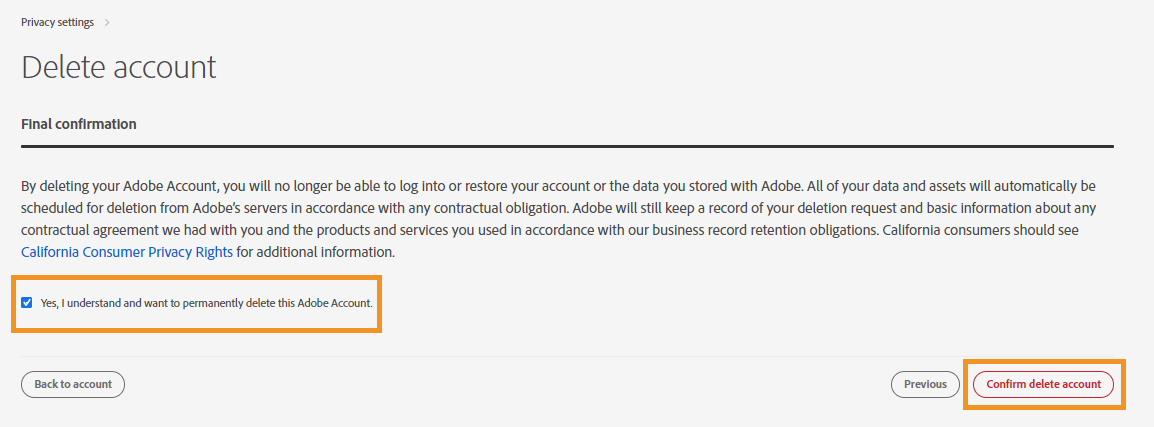1154x427 pixels.
Task: Click the words 'business record retention obligations'
Action: click(x=731, y=230)
